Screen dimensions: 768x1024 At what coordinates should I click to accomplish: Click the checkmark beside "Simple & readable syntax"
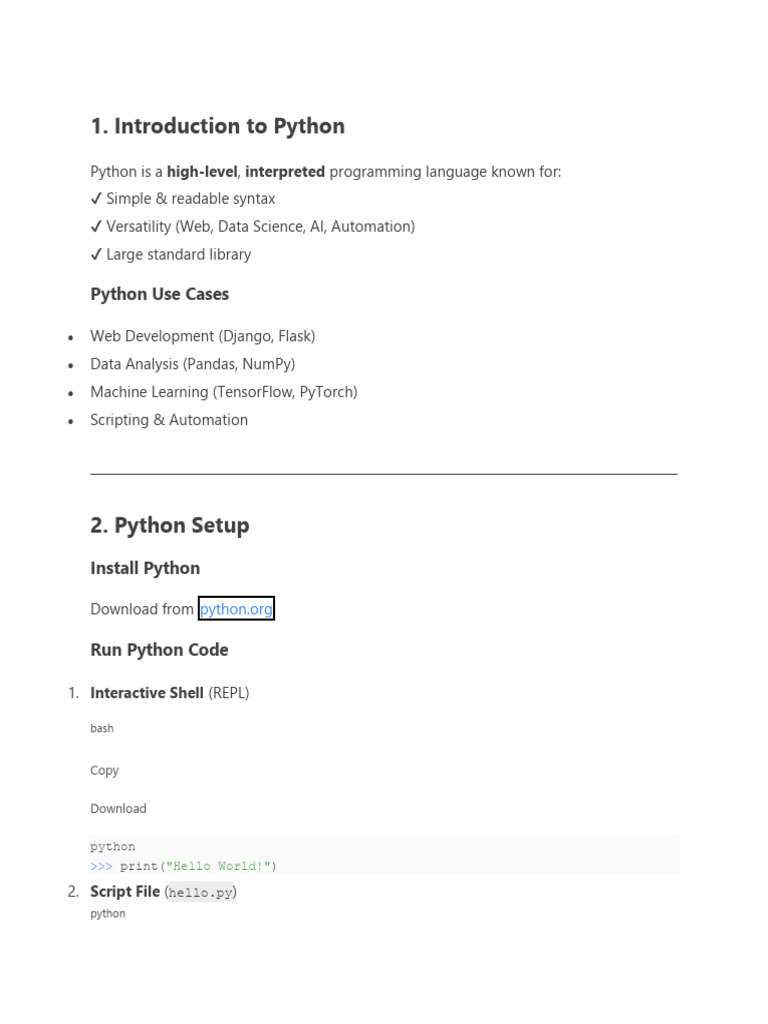point(96,199)
